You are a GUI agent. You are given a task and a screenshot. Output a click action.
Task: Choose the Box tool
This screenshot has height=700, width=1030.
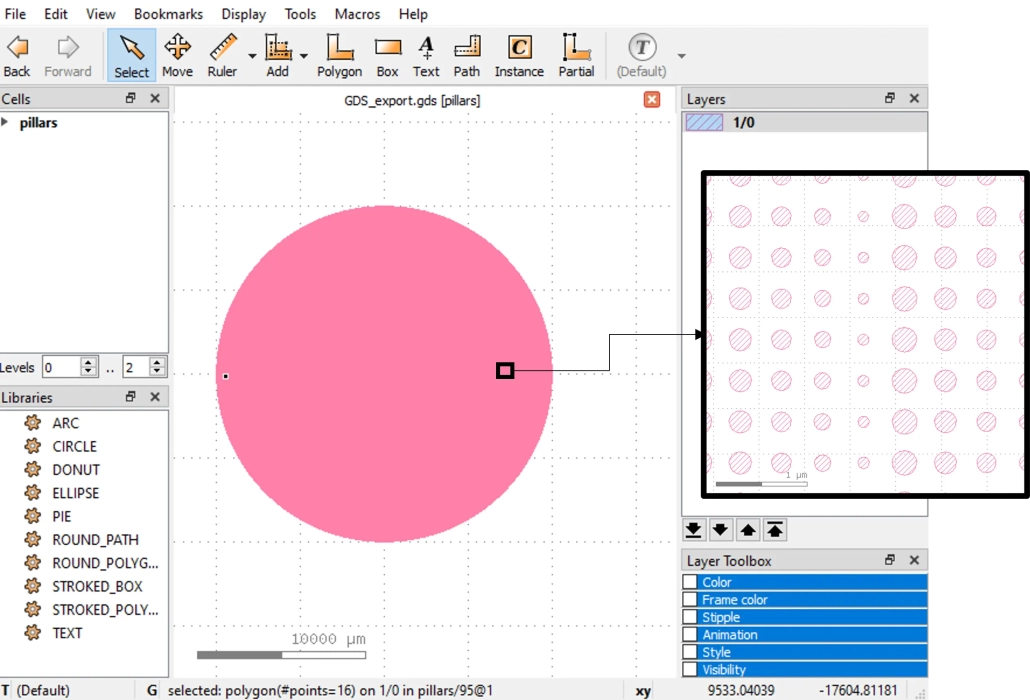click(388, 55)
